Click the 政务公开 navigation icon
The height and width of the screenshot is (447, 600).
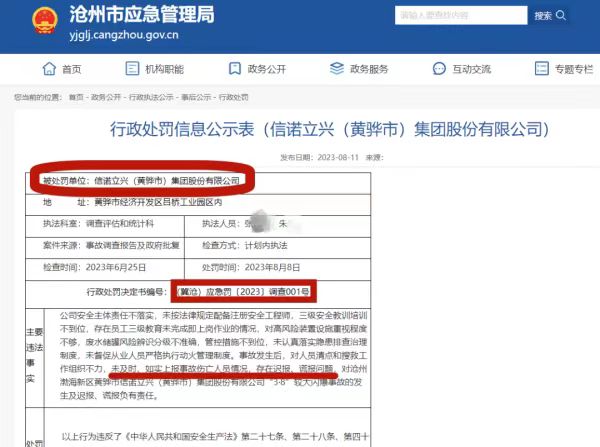[231, 69]
